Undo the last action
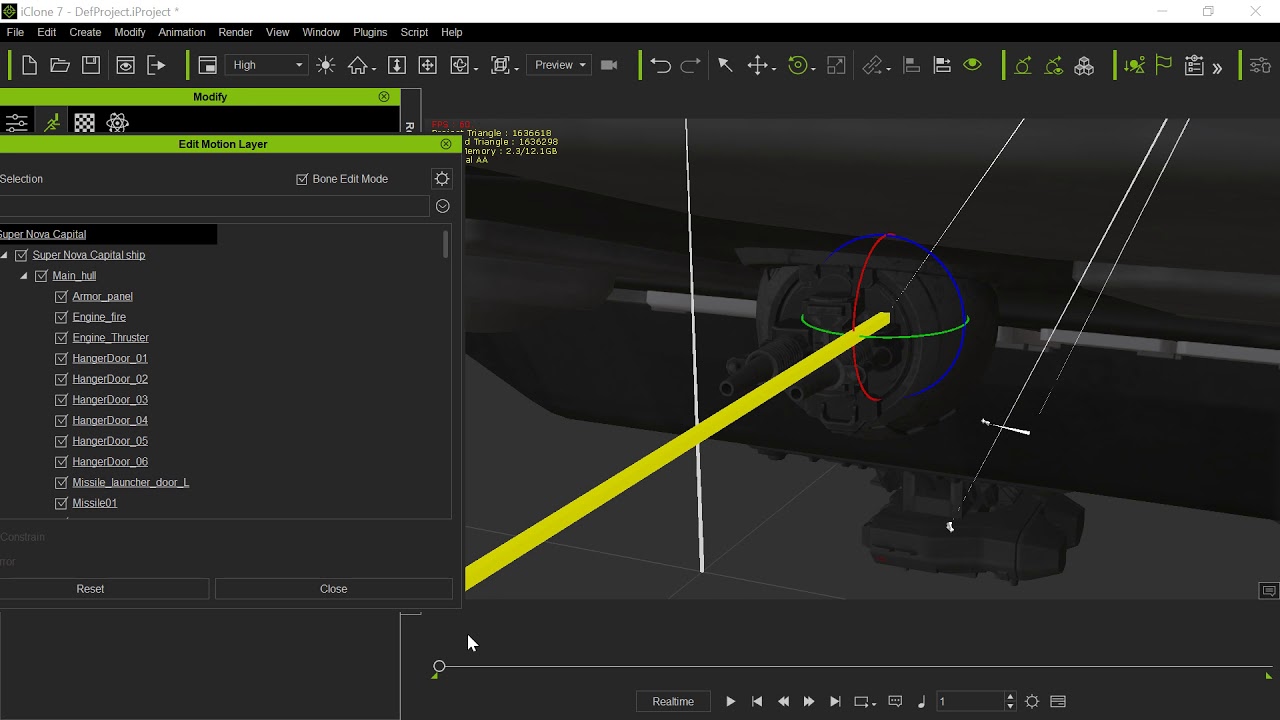1280x720 pixels. [660, 65]
